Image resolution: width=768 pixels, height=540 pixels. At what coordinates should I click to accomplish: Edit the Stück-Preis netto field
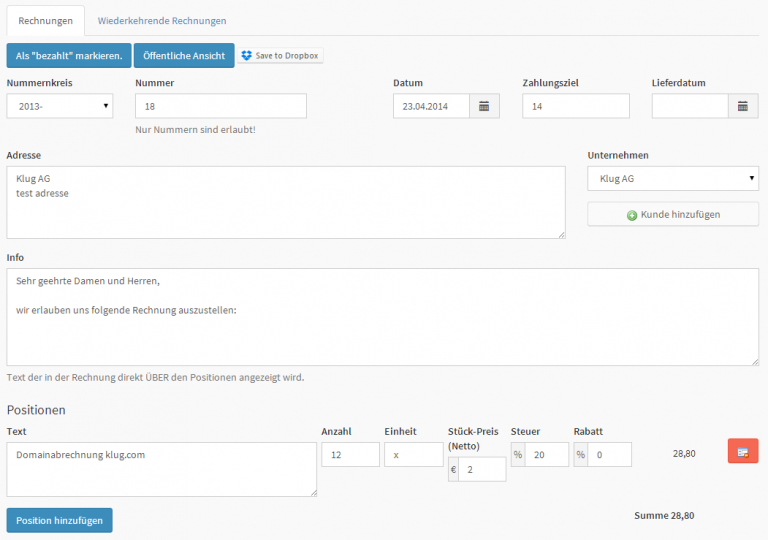click(x=482, y=469)
